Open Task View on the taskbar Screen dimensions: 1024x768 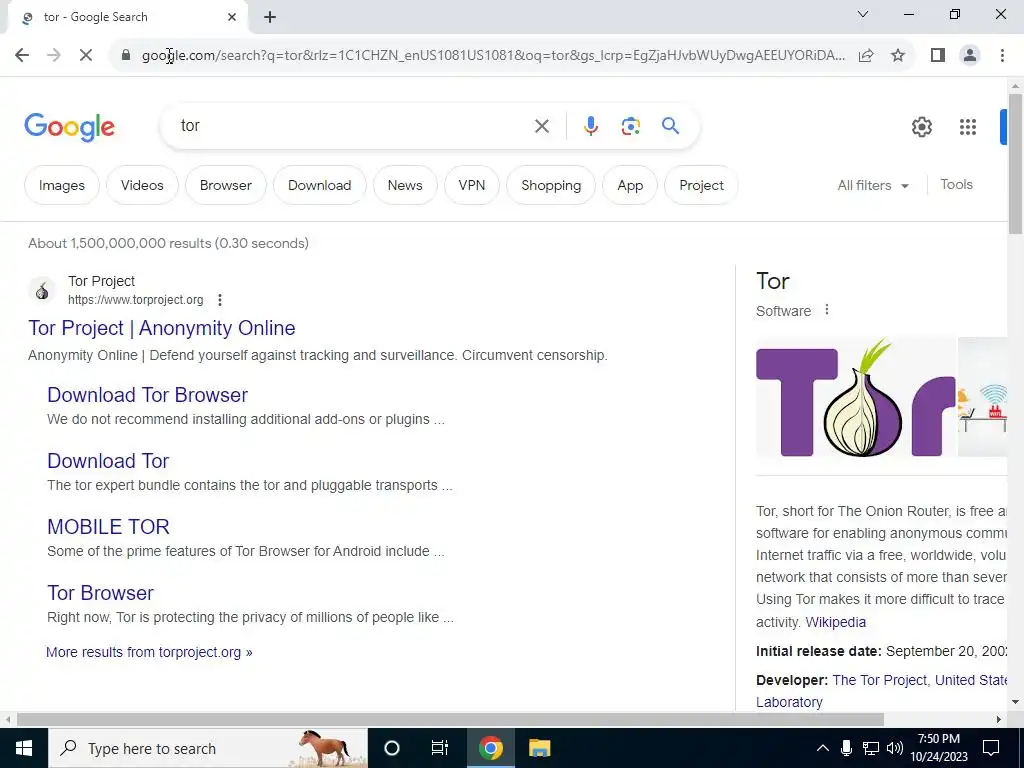click(440, 748)
